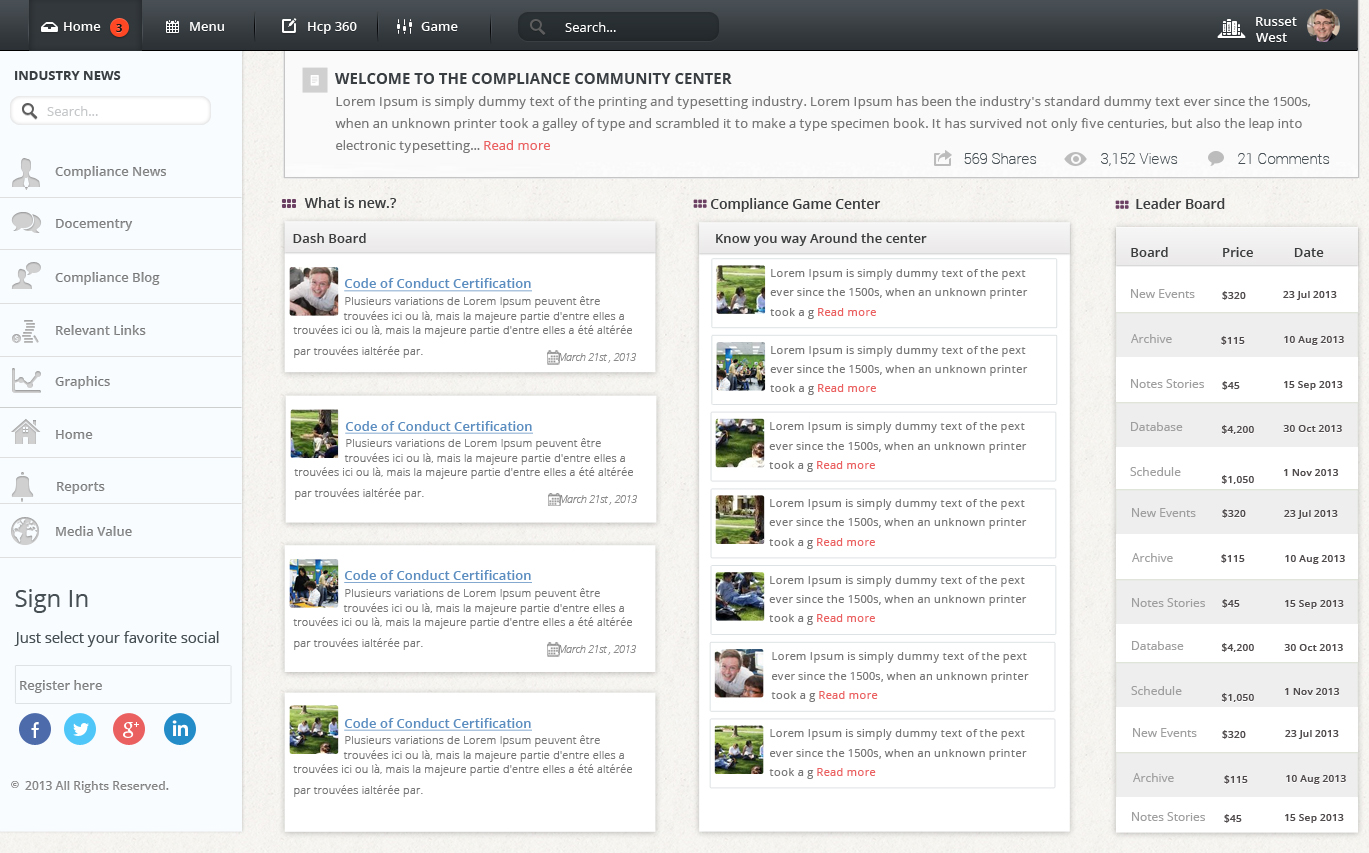Click the Docementry speech bubbles icon
This screenshot has width=1369, height=853.
[25, 222]
